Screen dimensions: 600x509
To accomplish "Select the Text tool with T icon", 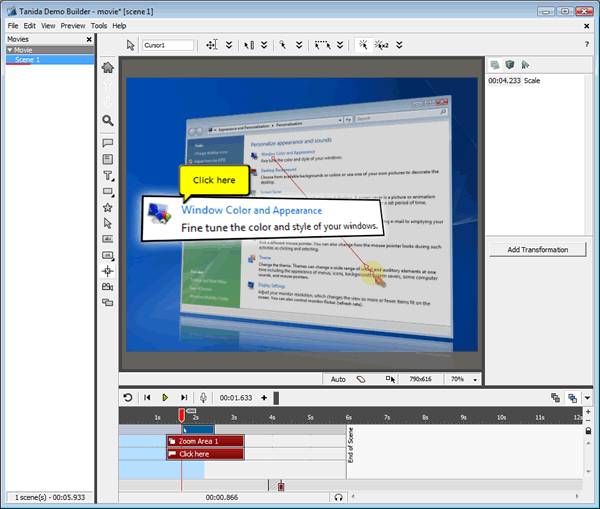I will [108, 175].
